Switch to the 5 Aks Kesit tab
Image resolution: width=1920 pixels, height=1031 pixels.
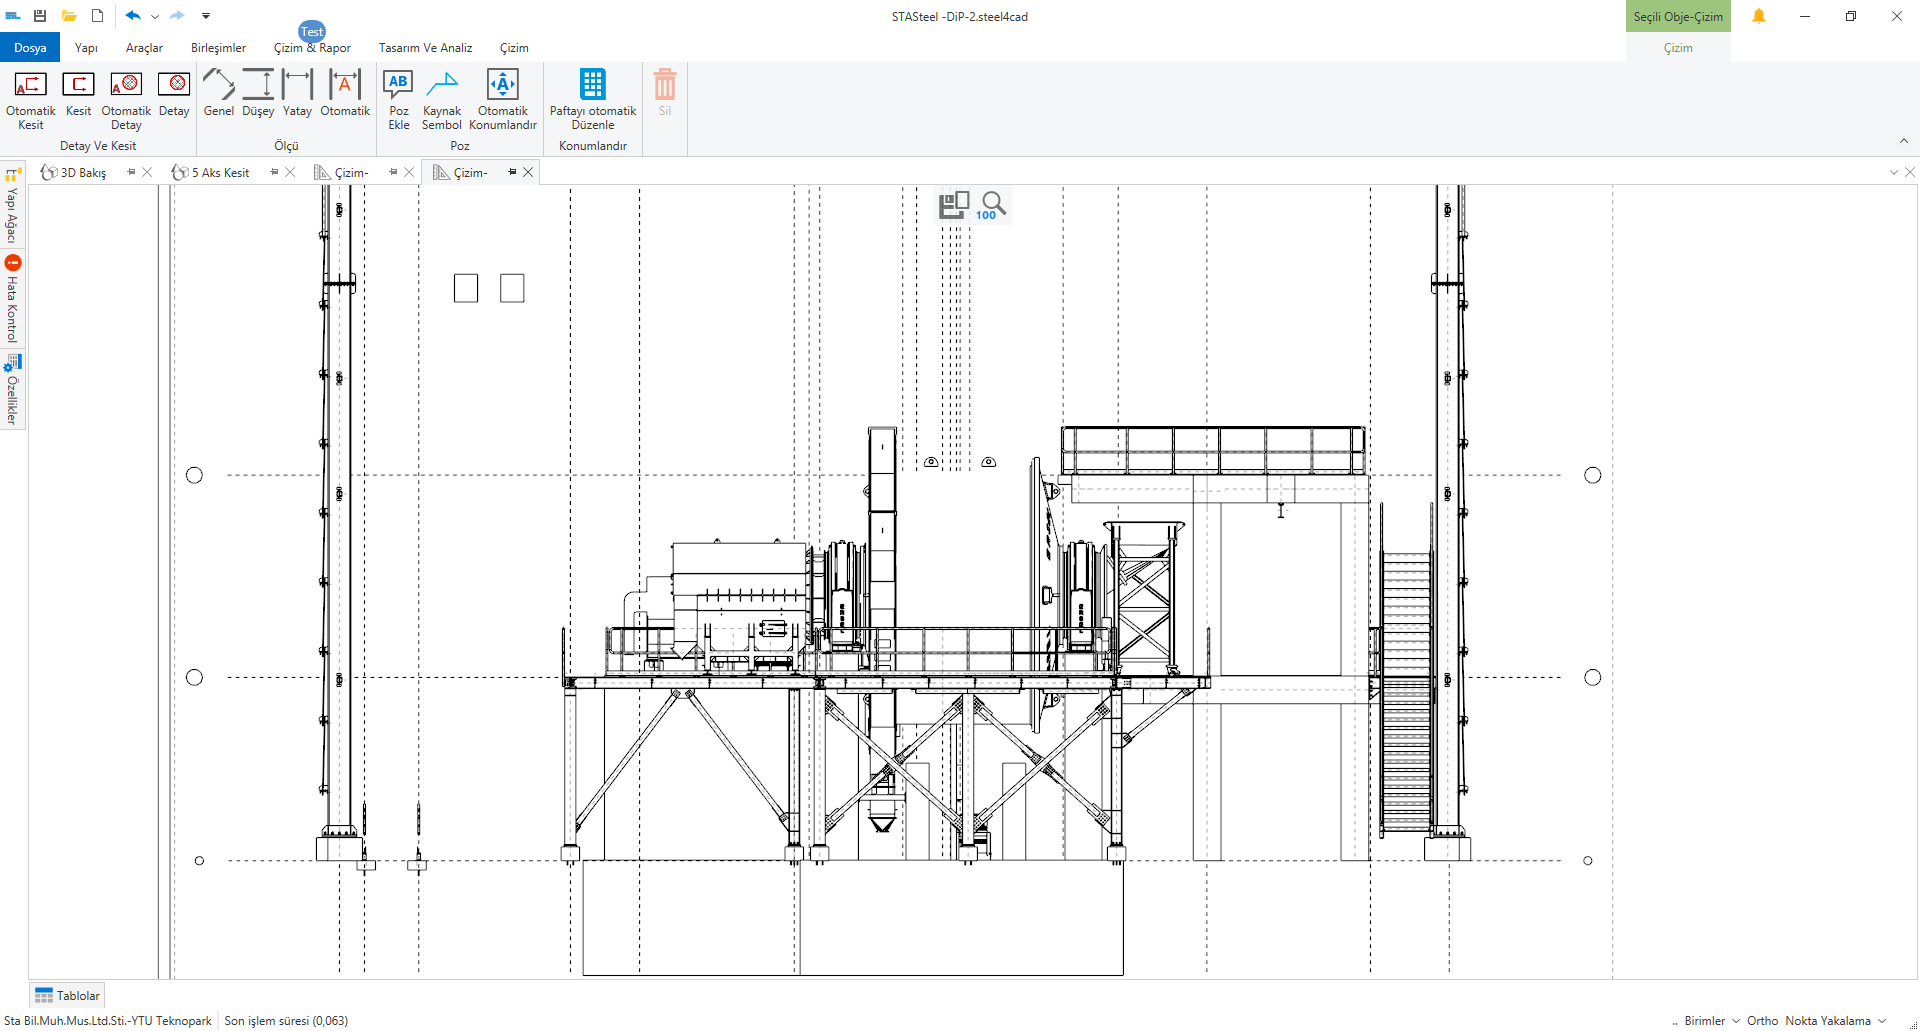pyautogui.click(x=219, y=173)
